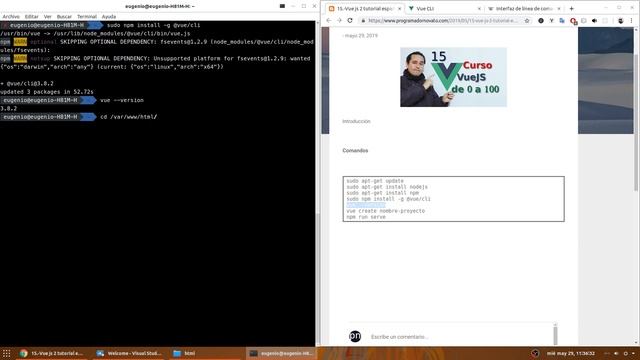Screen dimensions: 640x360
Task: Click the megaphone browser extension icon
Action: pos(594,20)
